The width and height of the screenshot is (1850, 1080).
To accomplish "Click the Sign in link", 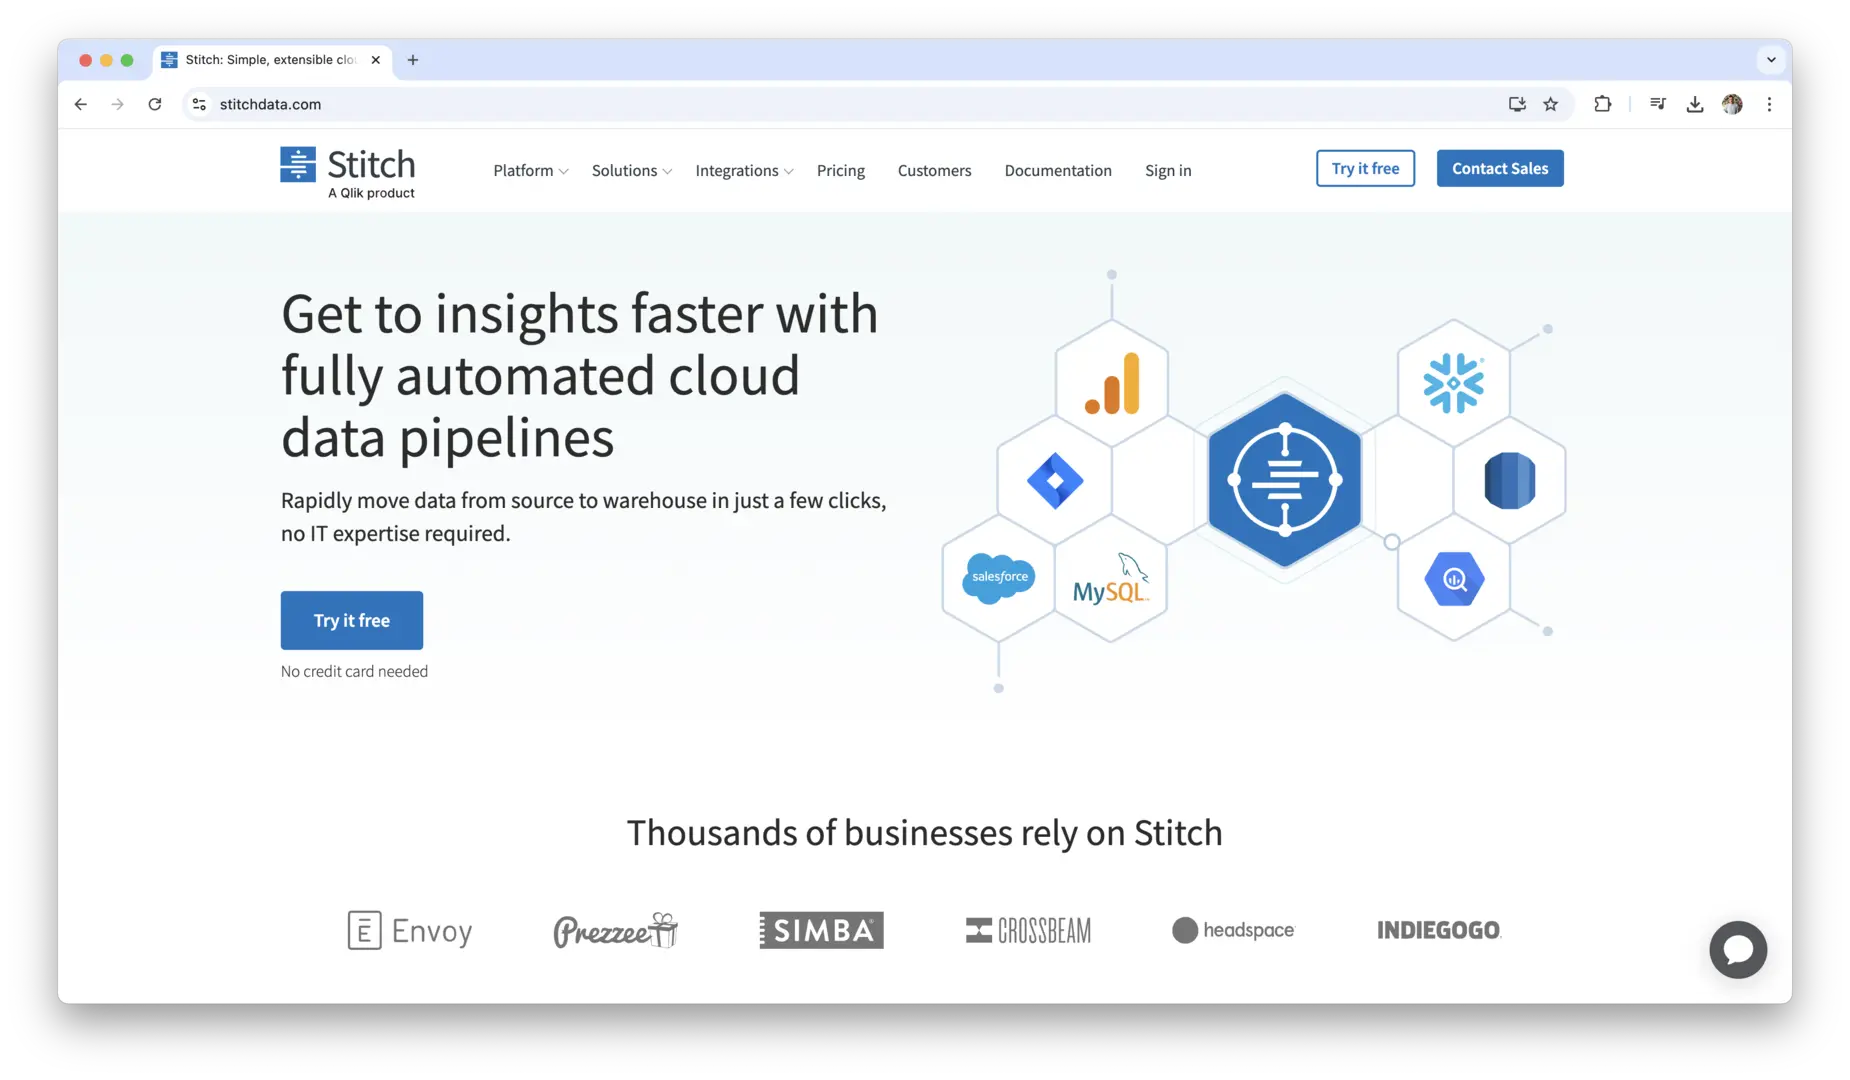I will pos(1167,171).
